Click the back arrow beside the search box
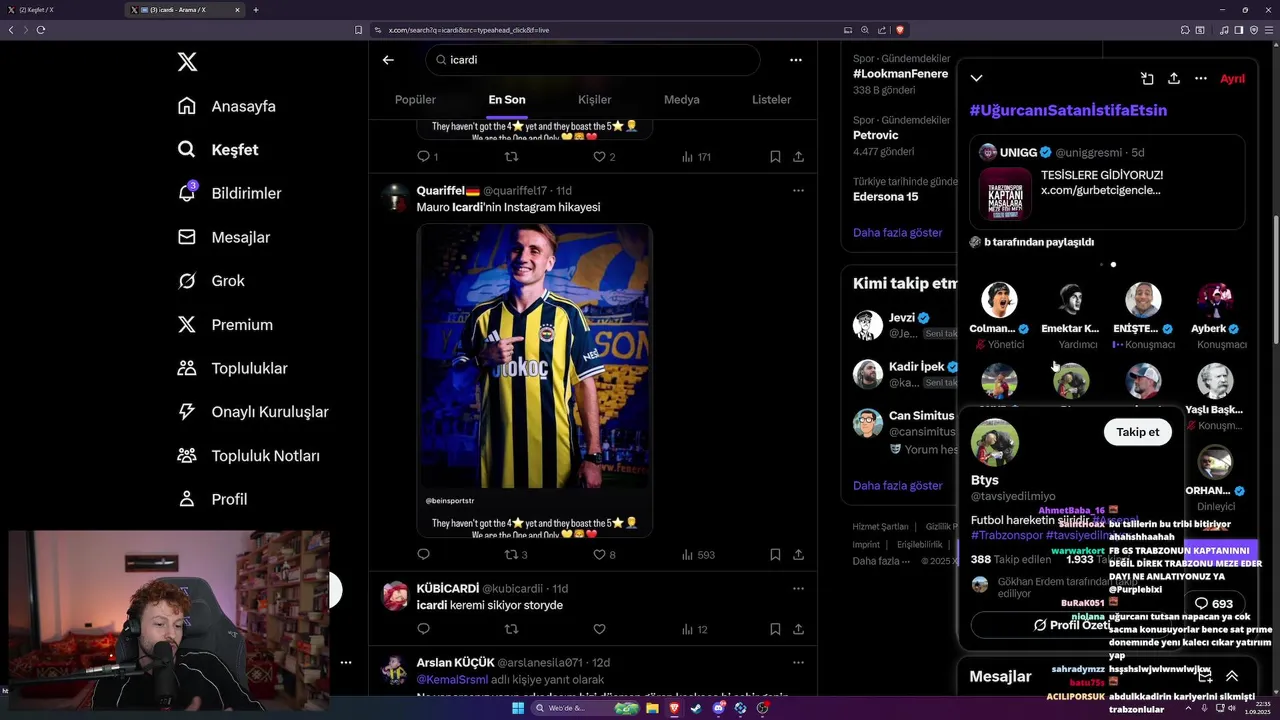This screenshot has width=1280, height=720. (x=388, y=60)
